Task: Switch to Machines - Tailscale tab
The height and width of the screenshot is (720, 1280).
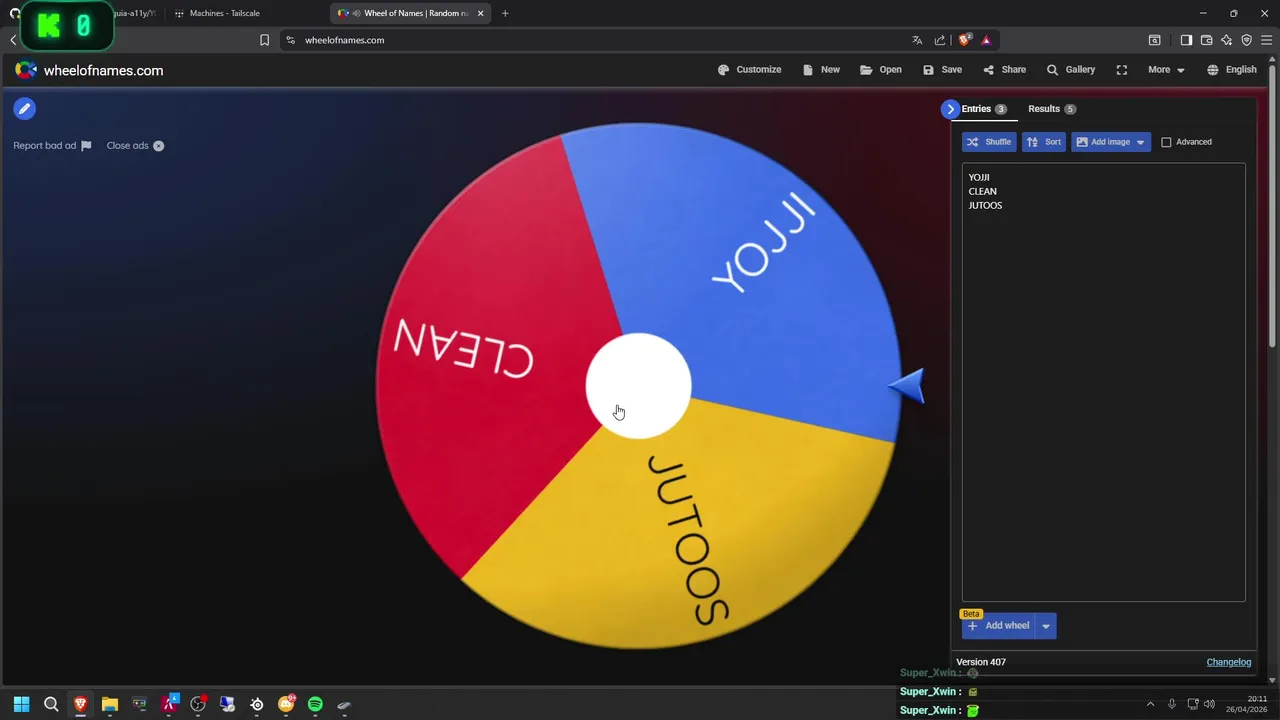Action: coord(224,13)
